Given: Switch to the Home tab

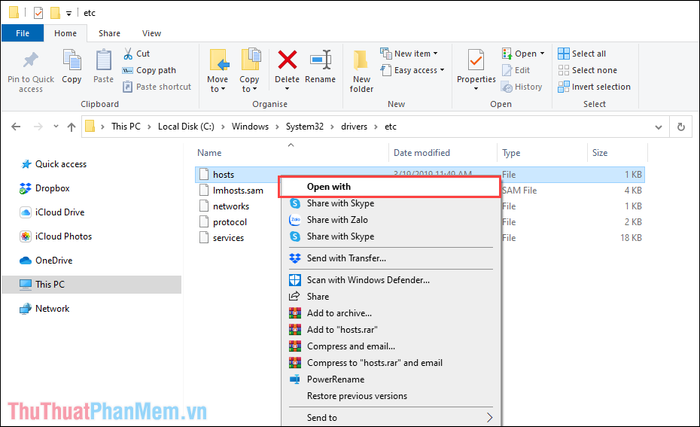Looking at the screenshot, I should point(65,33).
